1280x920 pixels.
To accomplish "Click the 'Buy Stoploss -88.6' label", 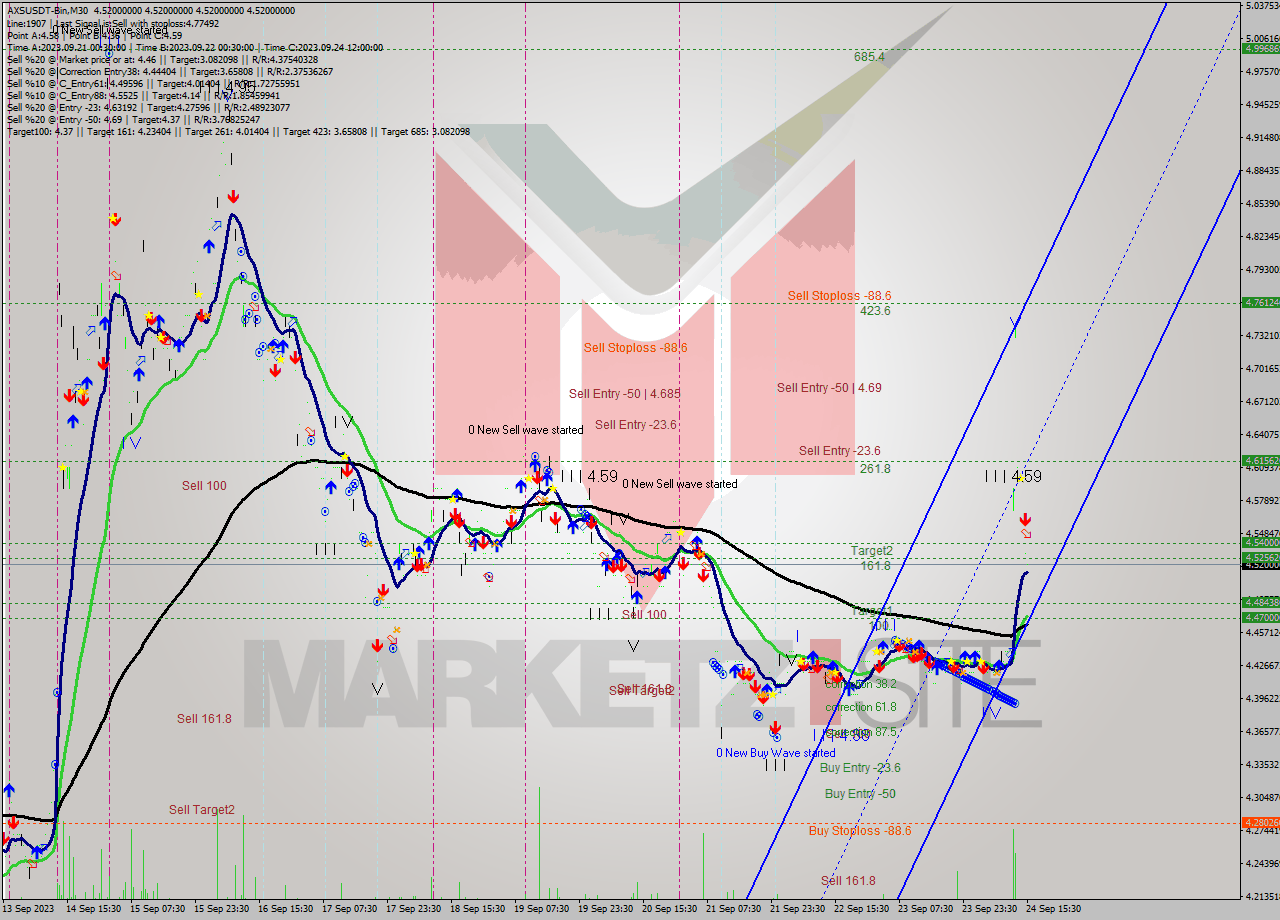I will tap(860, 831).
